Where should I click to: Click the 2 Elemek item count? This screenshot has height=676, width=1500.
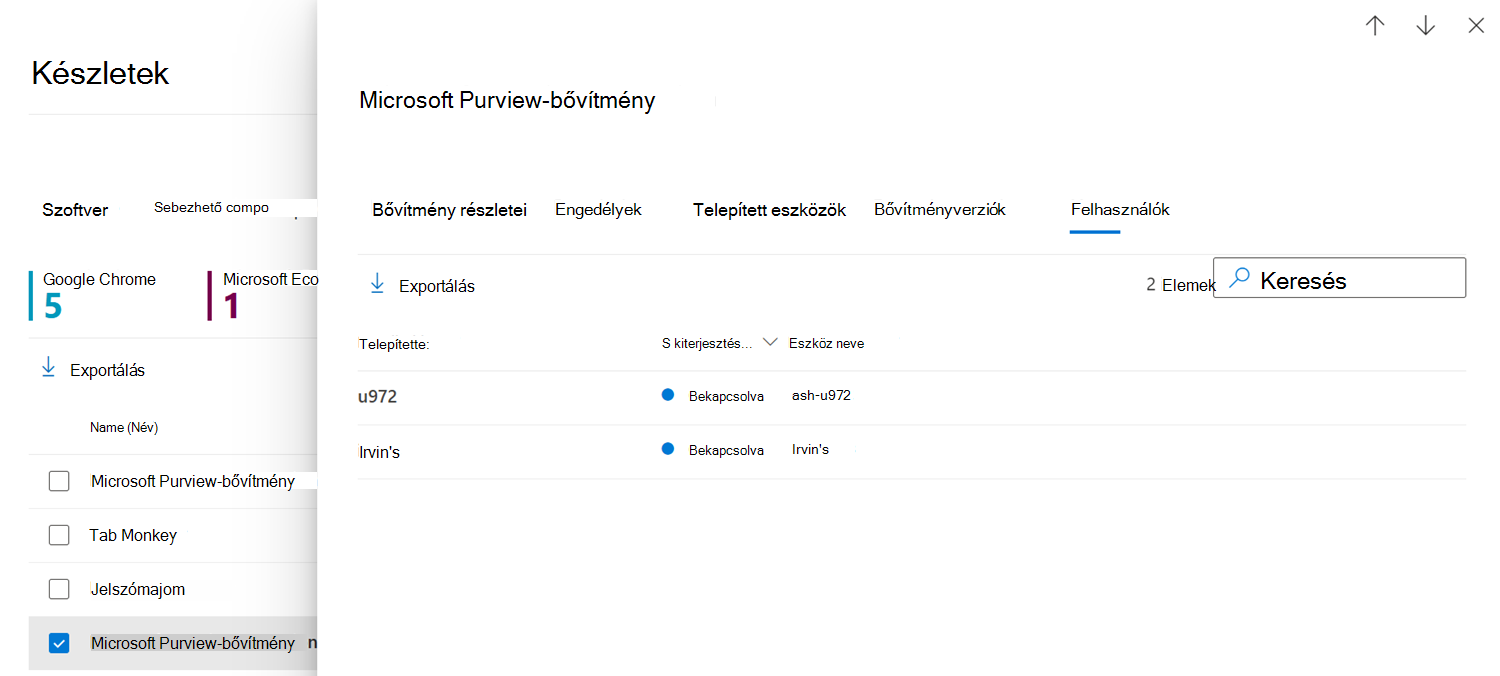(x=1181, y=285)
